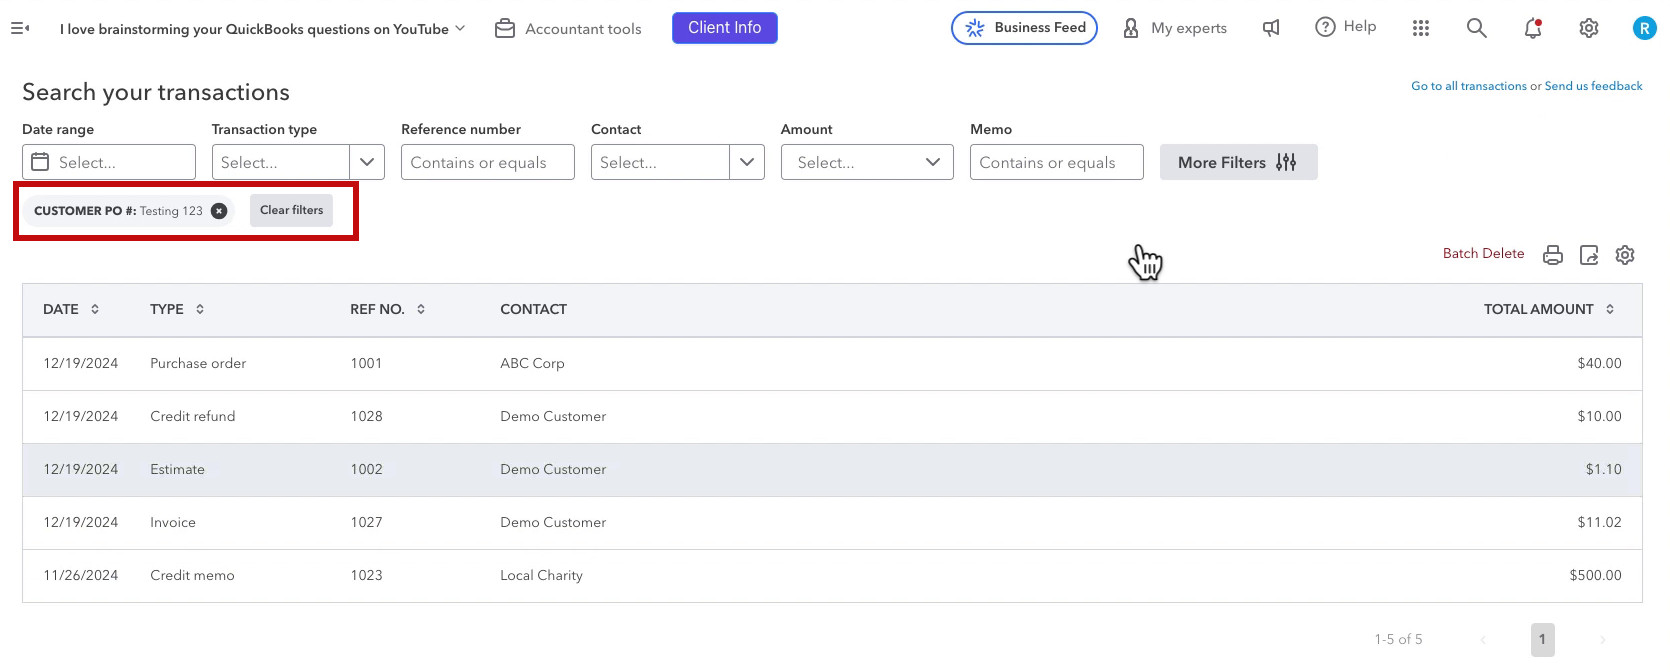Click the Clear filters button
The height and width of the screenshot is (672, 1670).
(x=292, y=210)
